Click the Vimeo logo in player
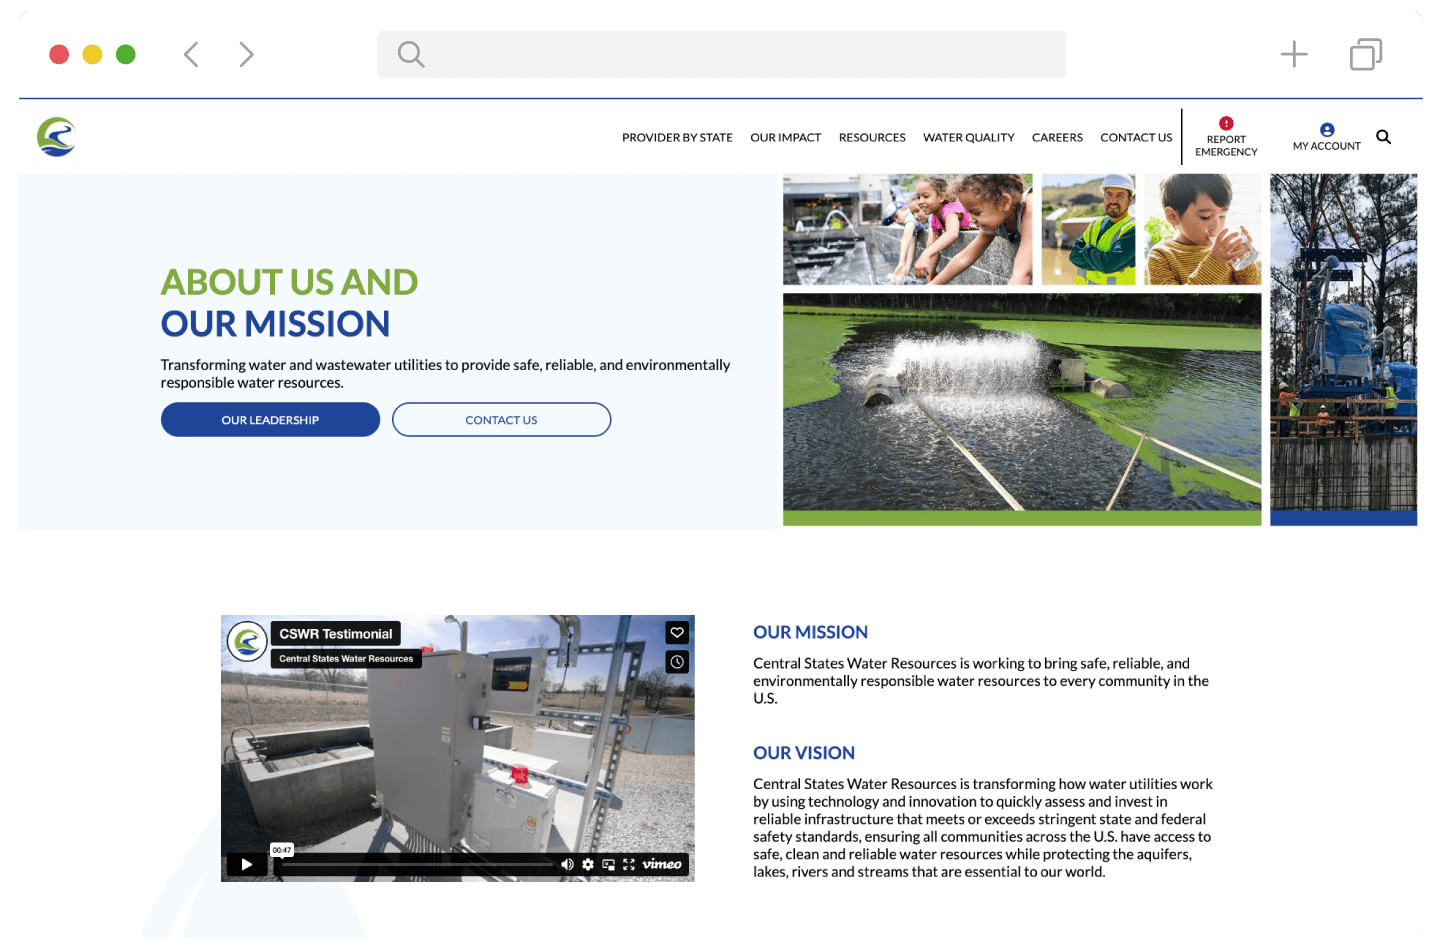The height and width of the screenshot is (950, 1440). pyautogui.click(x=662, y=864)
